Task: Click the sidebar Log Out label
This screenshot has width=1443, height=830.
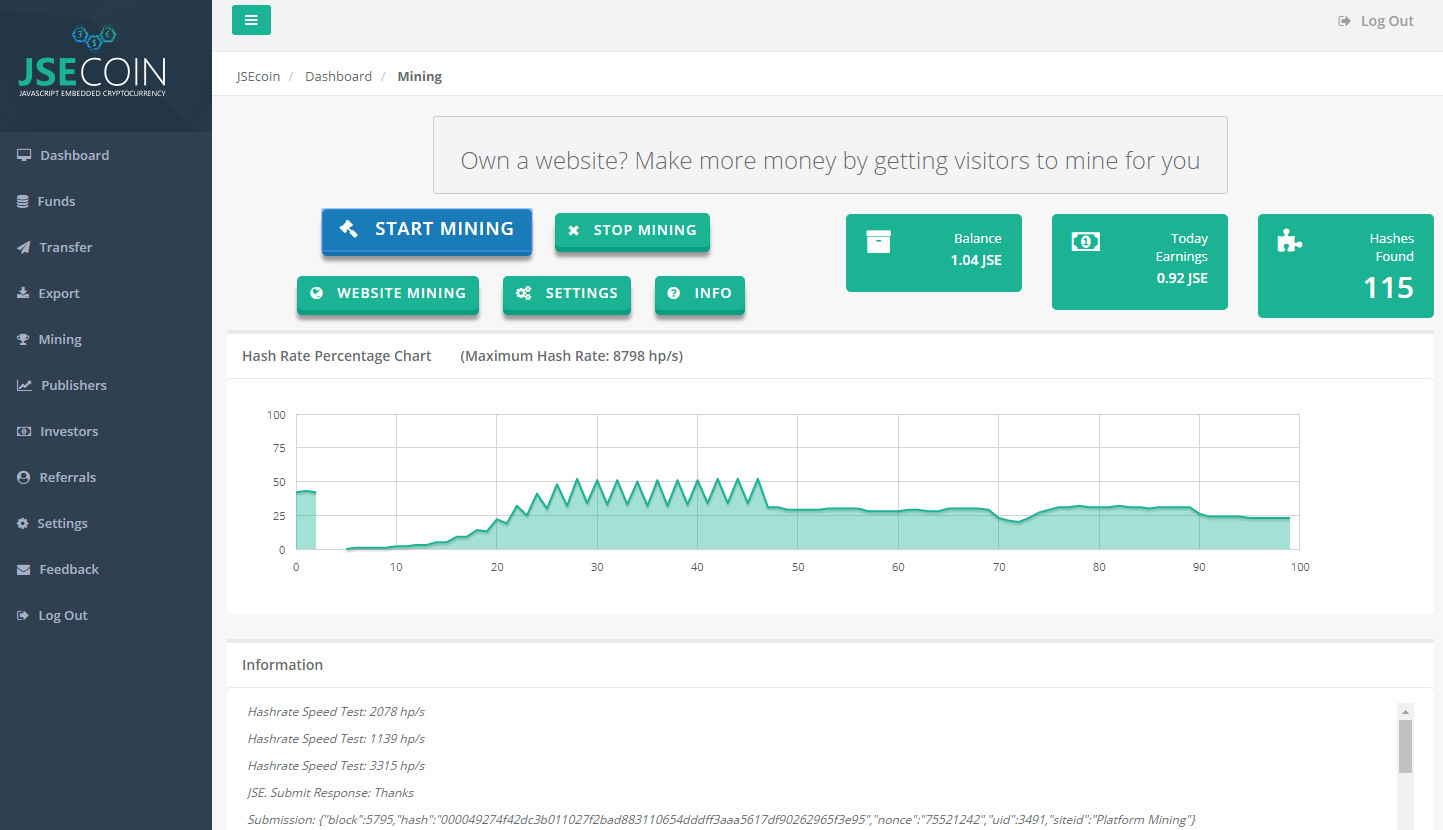Action: tap(63, 615)
